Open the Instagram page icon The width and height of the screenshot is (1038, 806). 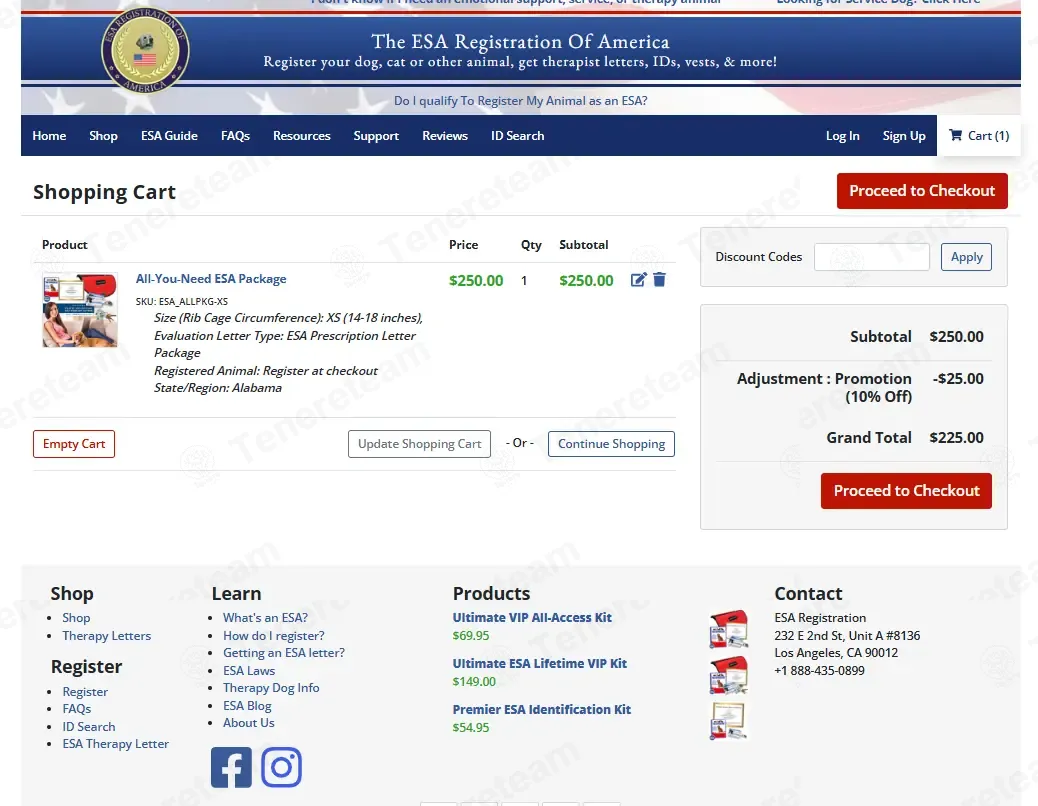[281, 768]
